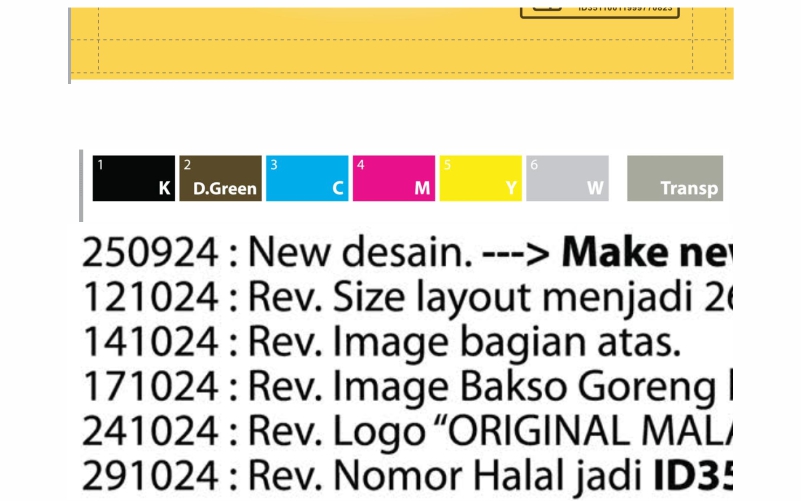Image resolution: width=801 pixels, height=501 pixels.
Task: Pick the cyan C swatch
Action: tap(307, 178)
